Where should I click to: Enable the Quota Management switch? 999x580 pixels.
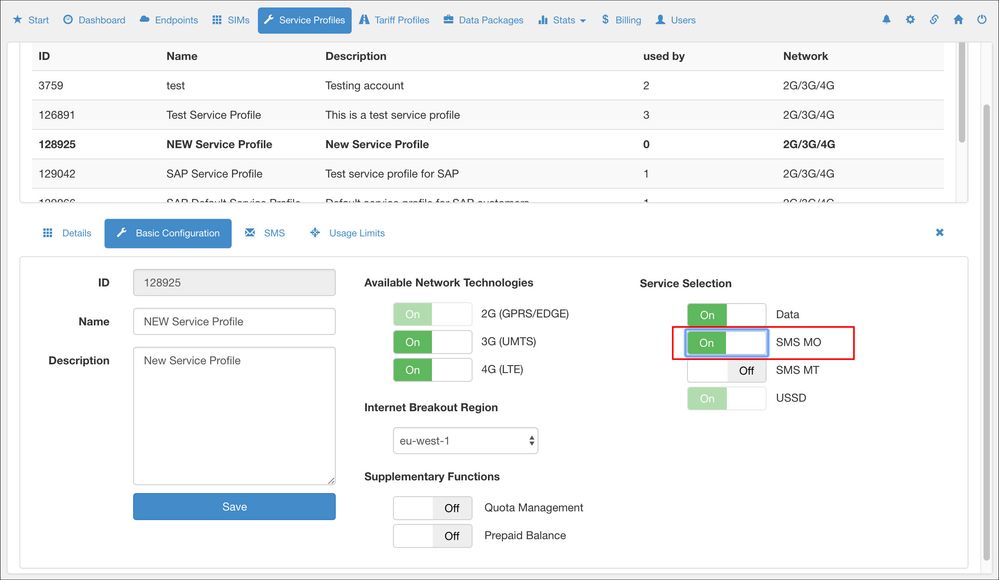pyautogui.click(x=433, y=508)
